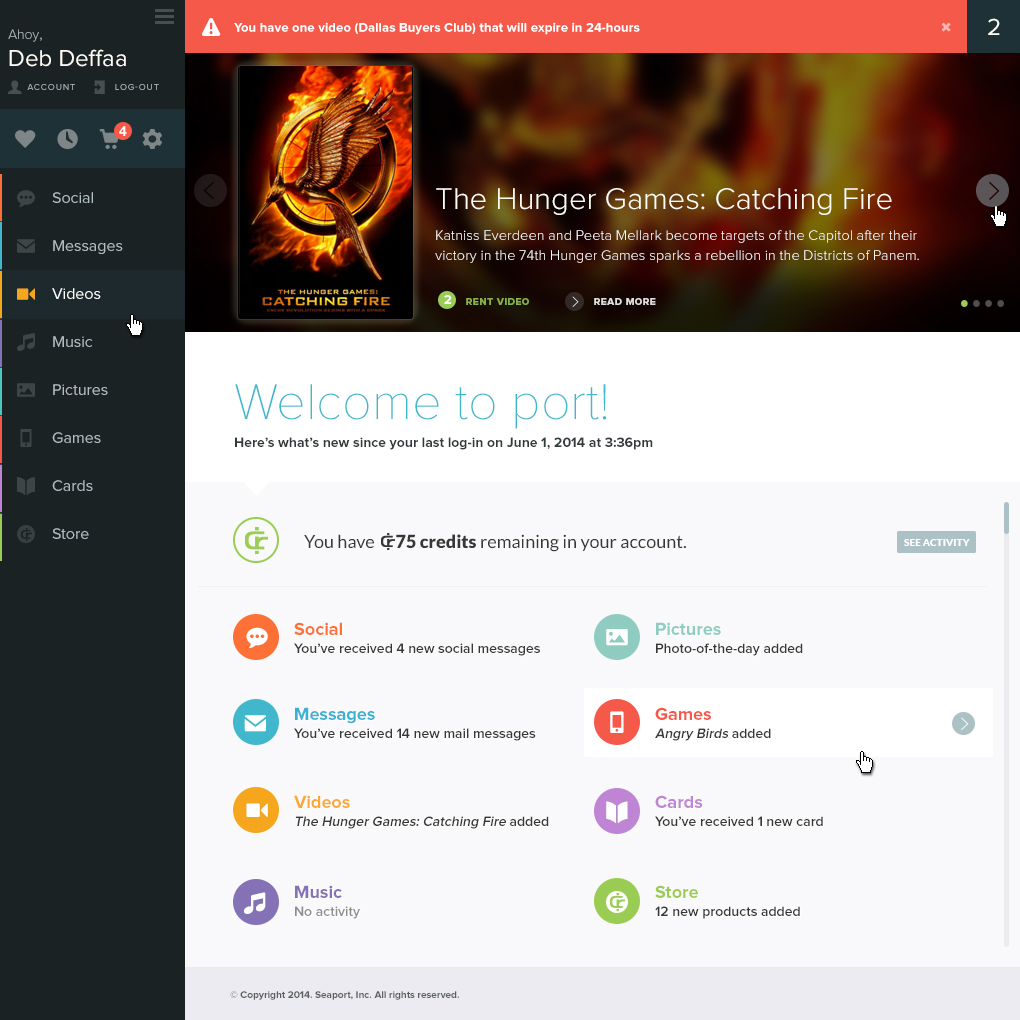Select the second carousel dot indicator
The height and width of the screenshot is (1020, 1020).
976,303
